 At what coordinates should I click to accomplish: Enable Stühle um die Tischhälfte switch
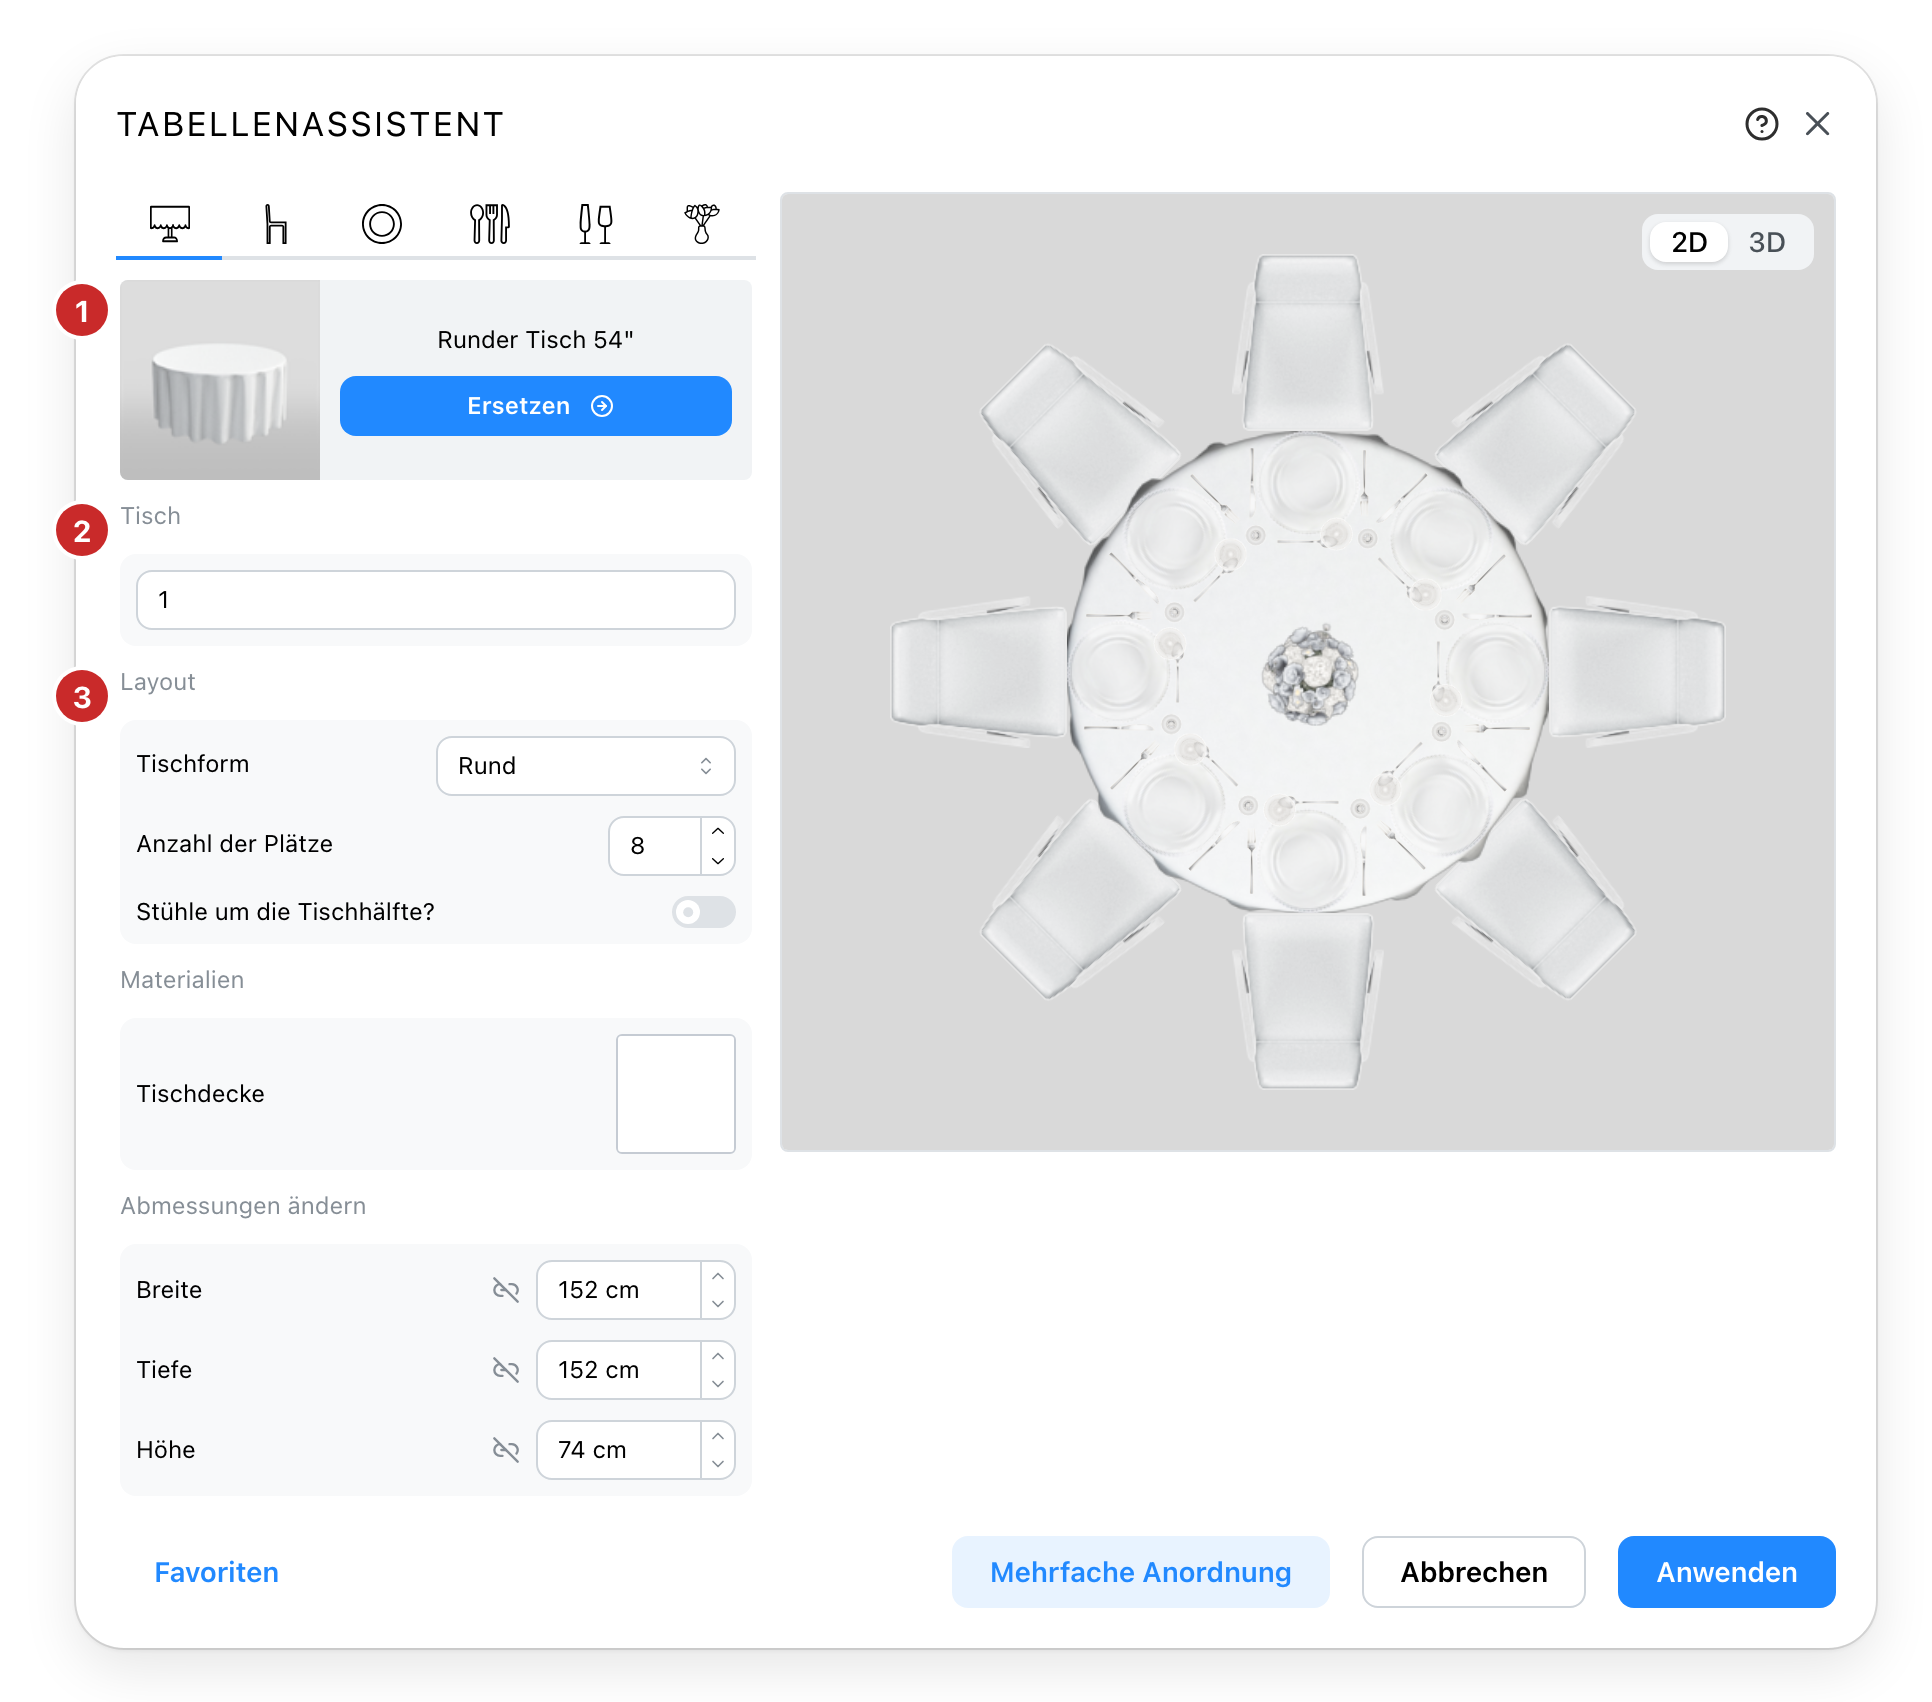click(x=704, y=912)
